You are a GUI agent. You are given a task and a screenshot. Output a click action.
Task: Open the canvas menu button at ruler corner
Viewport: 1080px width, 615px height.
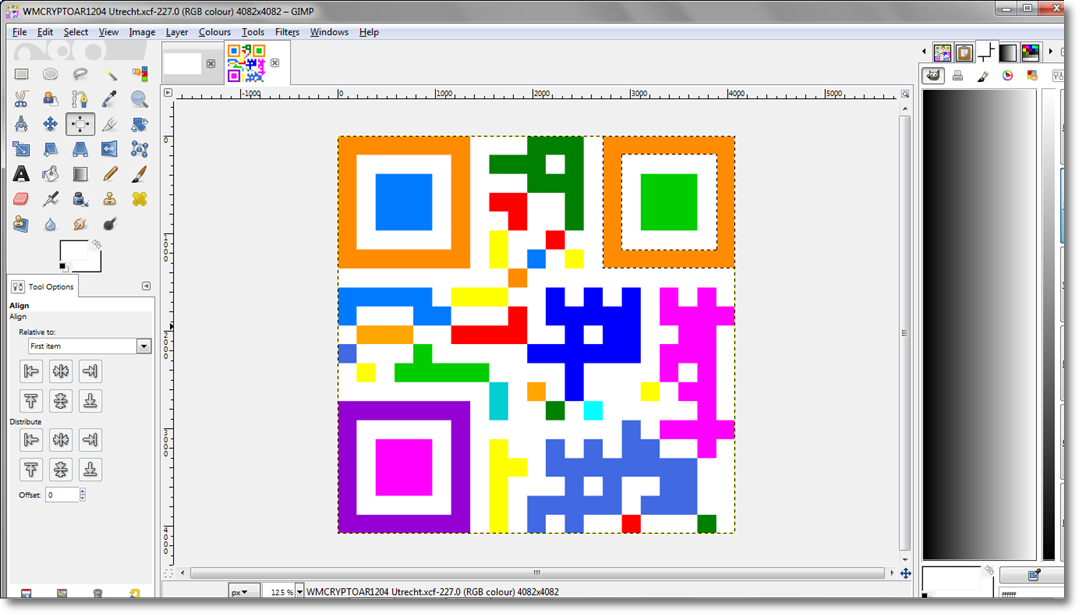(168, 92)
